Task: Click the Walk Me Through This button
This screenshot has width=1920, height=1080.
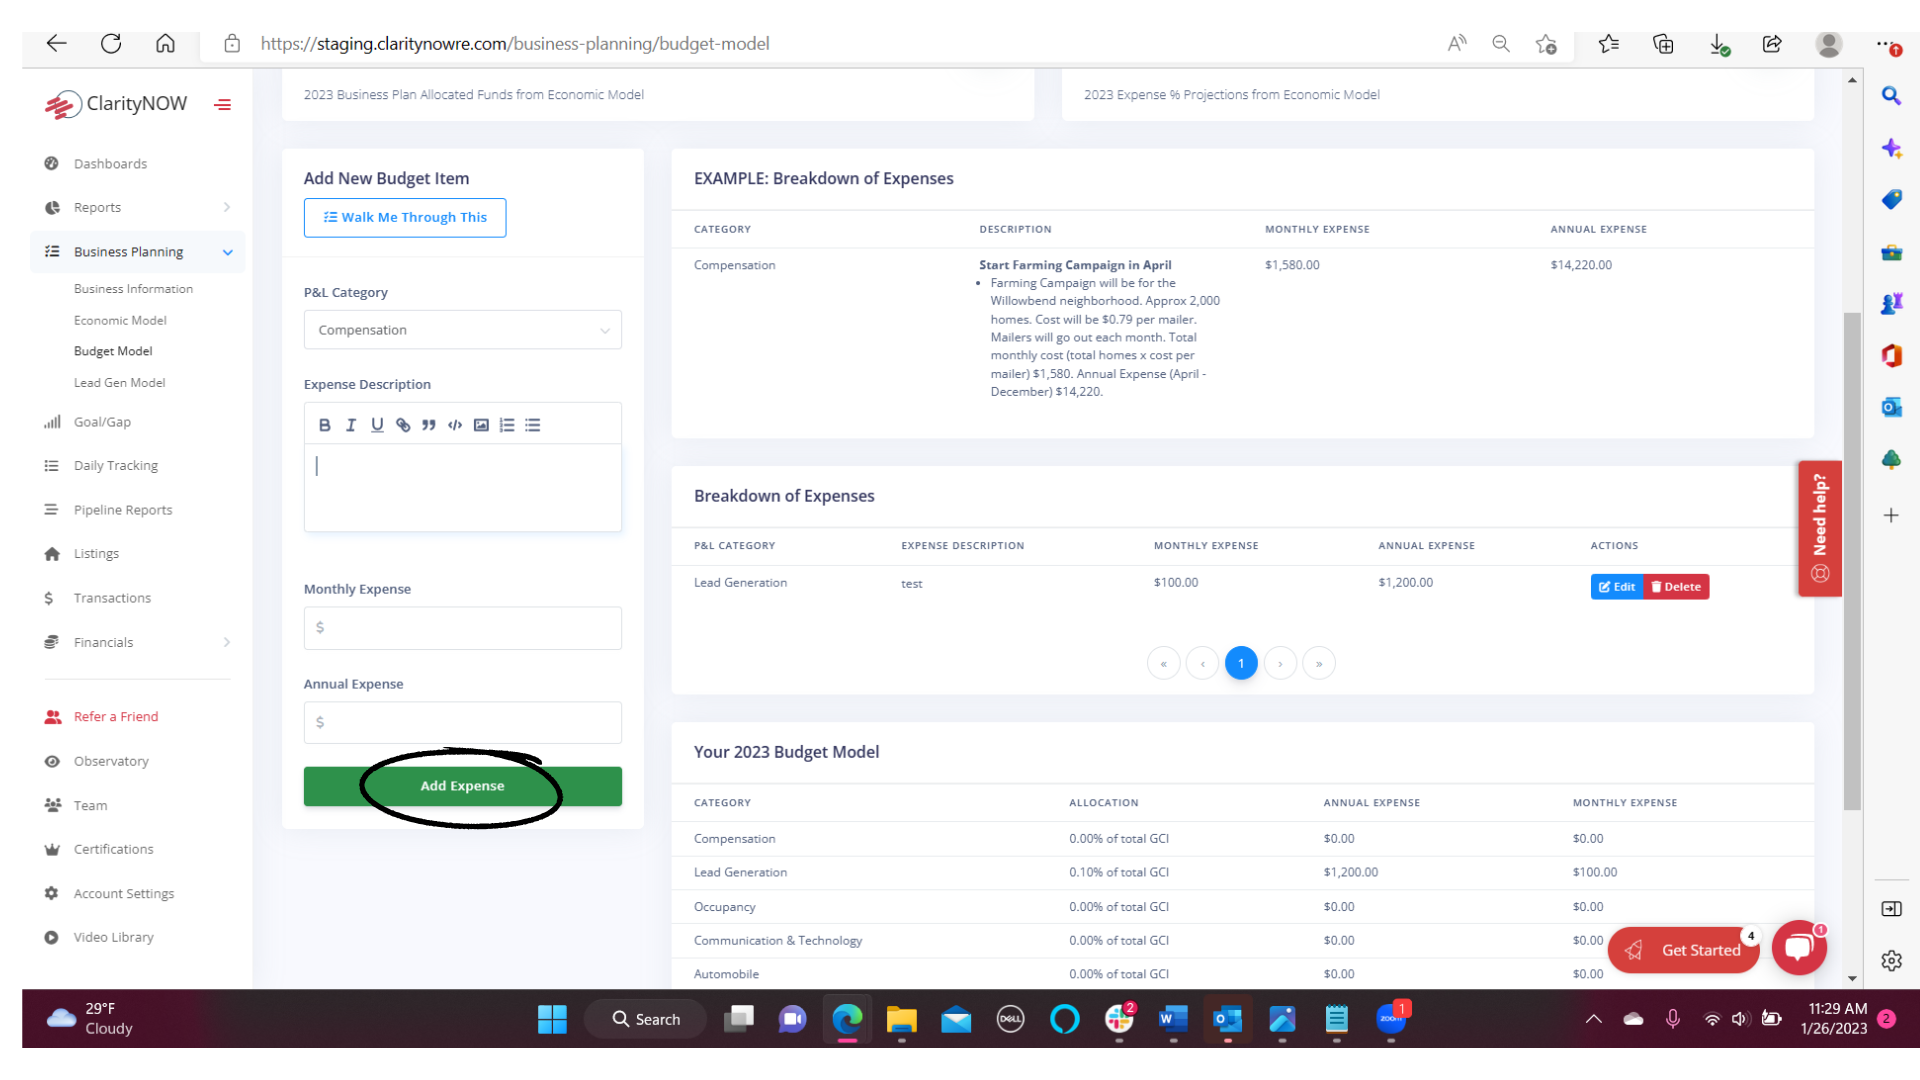Action: (x=404, y=216)
